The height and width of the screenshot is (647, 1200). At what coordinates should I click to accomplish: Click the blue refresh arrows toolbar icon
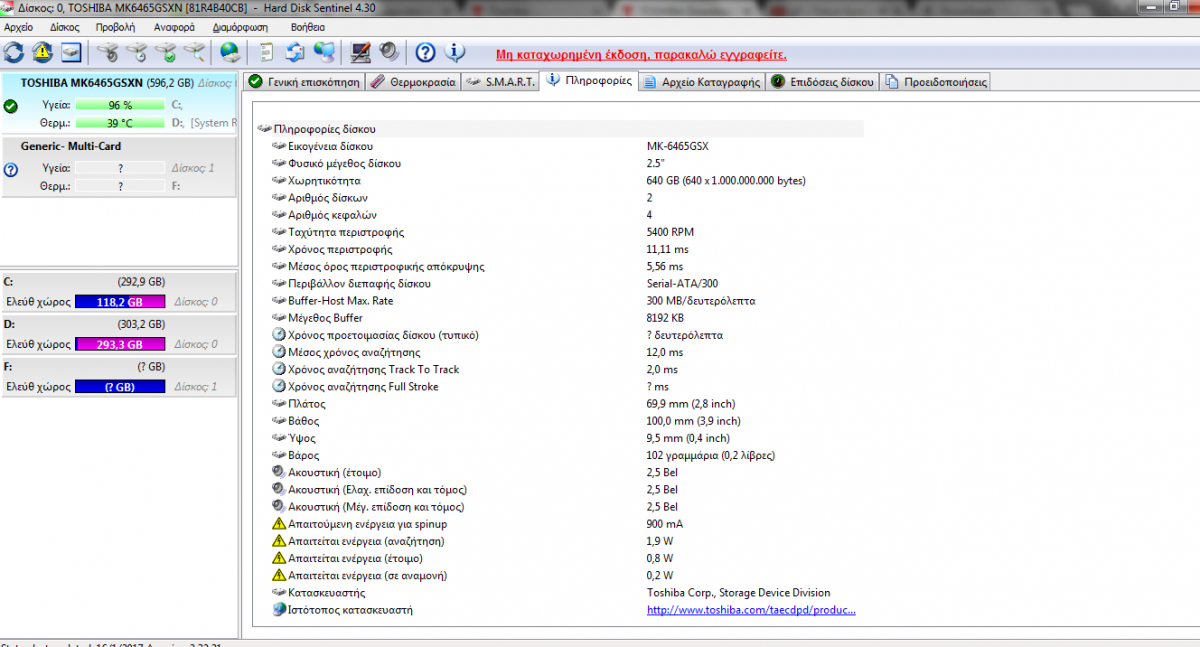(x=14, y=52)
